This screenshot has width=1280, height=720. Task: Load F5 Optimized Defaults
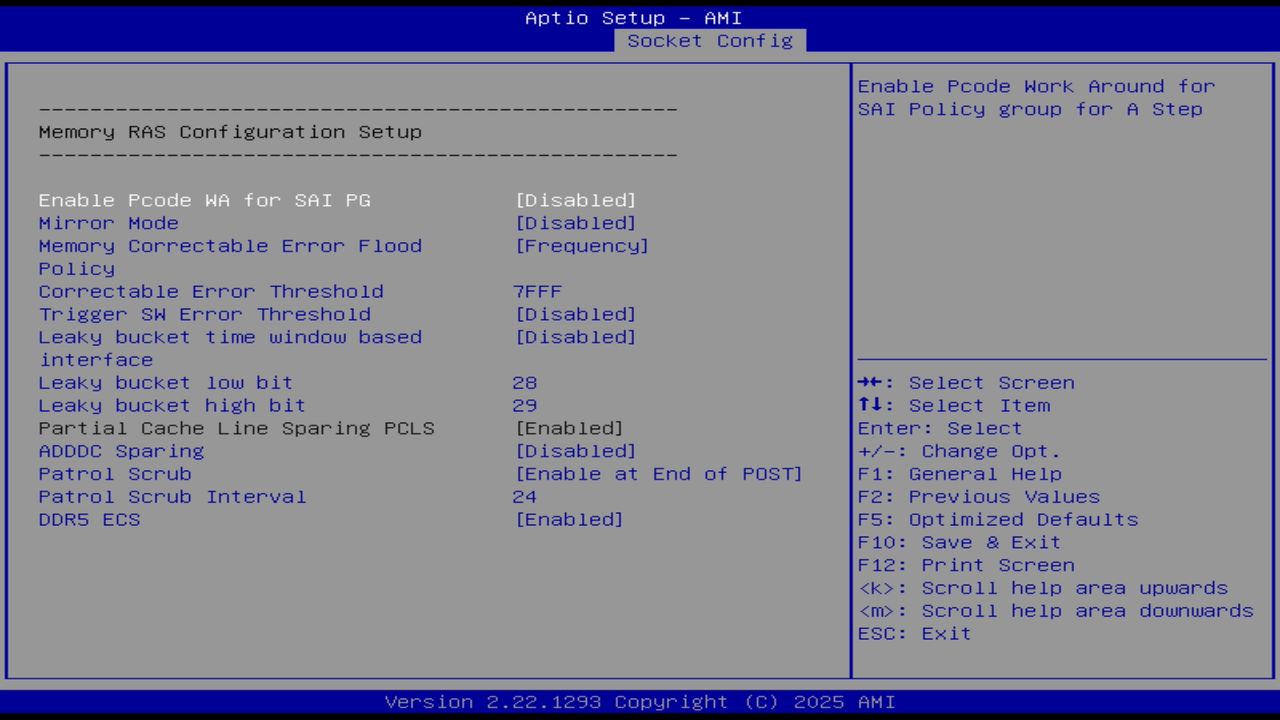point(998,519)
